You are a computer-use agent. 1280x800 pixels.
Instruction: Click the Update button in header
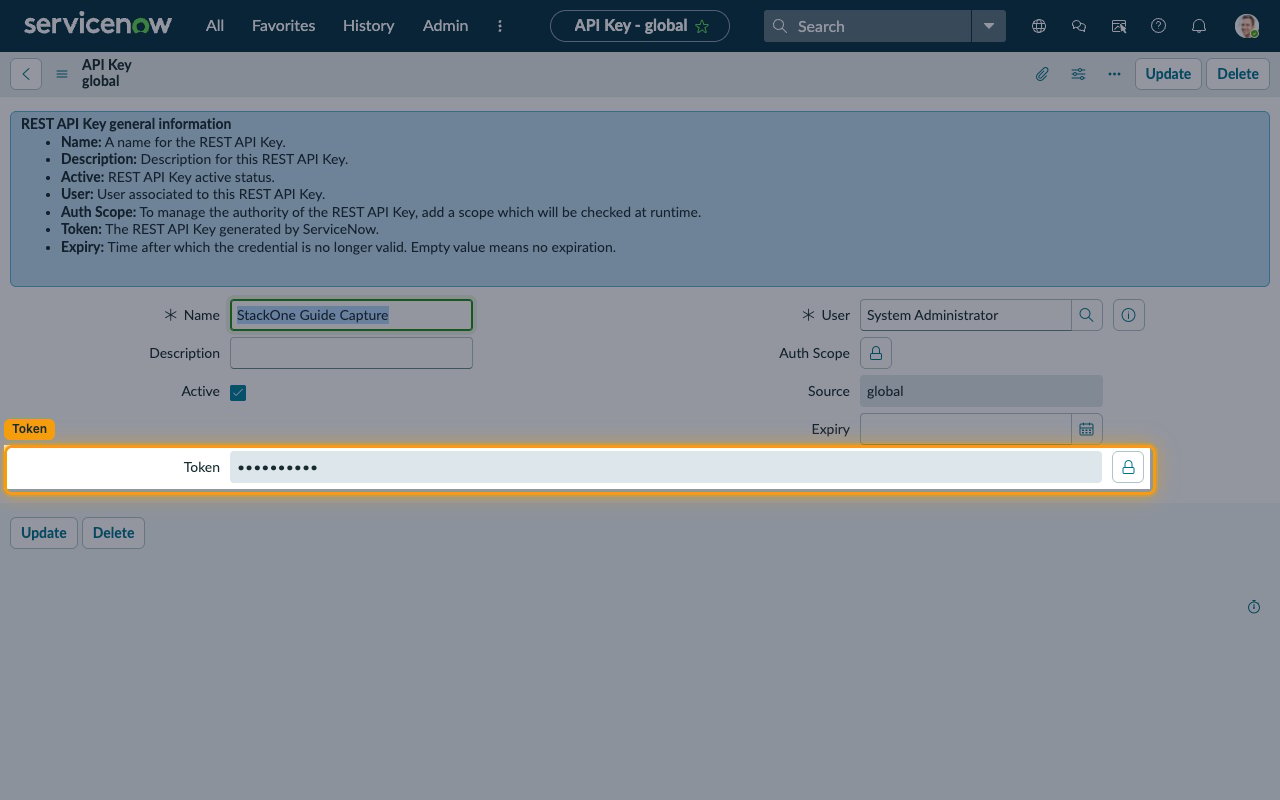click(1168, 73)
